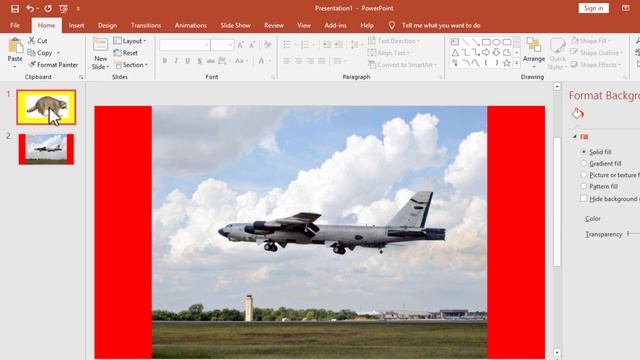640x360 pixels.
Task: Select the rectangle shape in the gallery
Action: [x=486, y=42]
